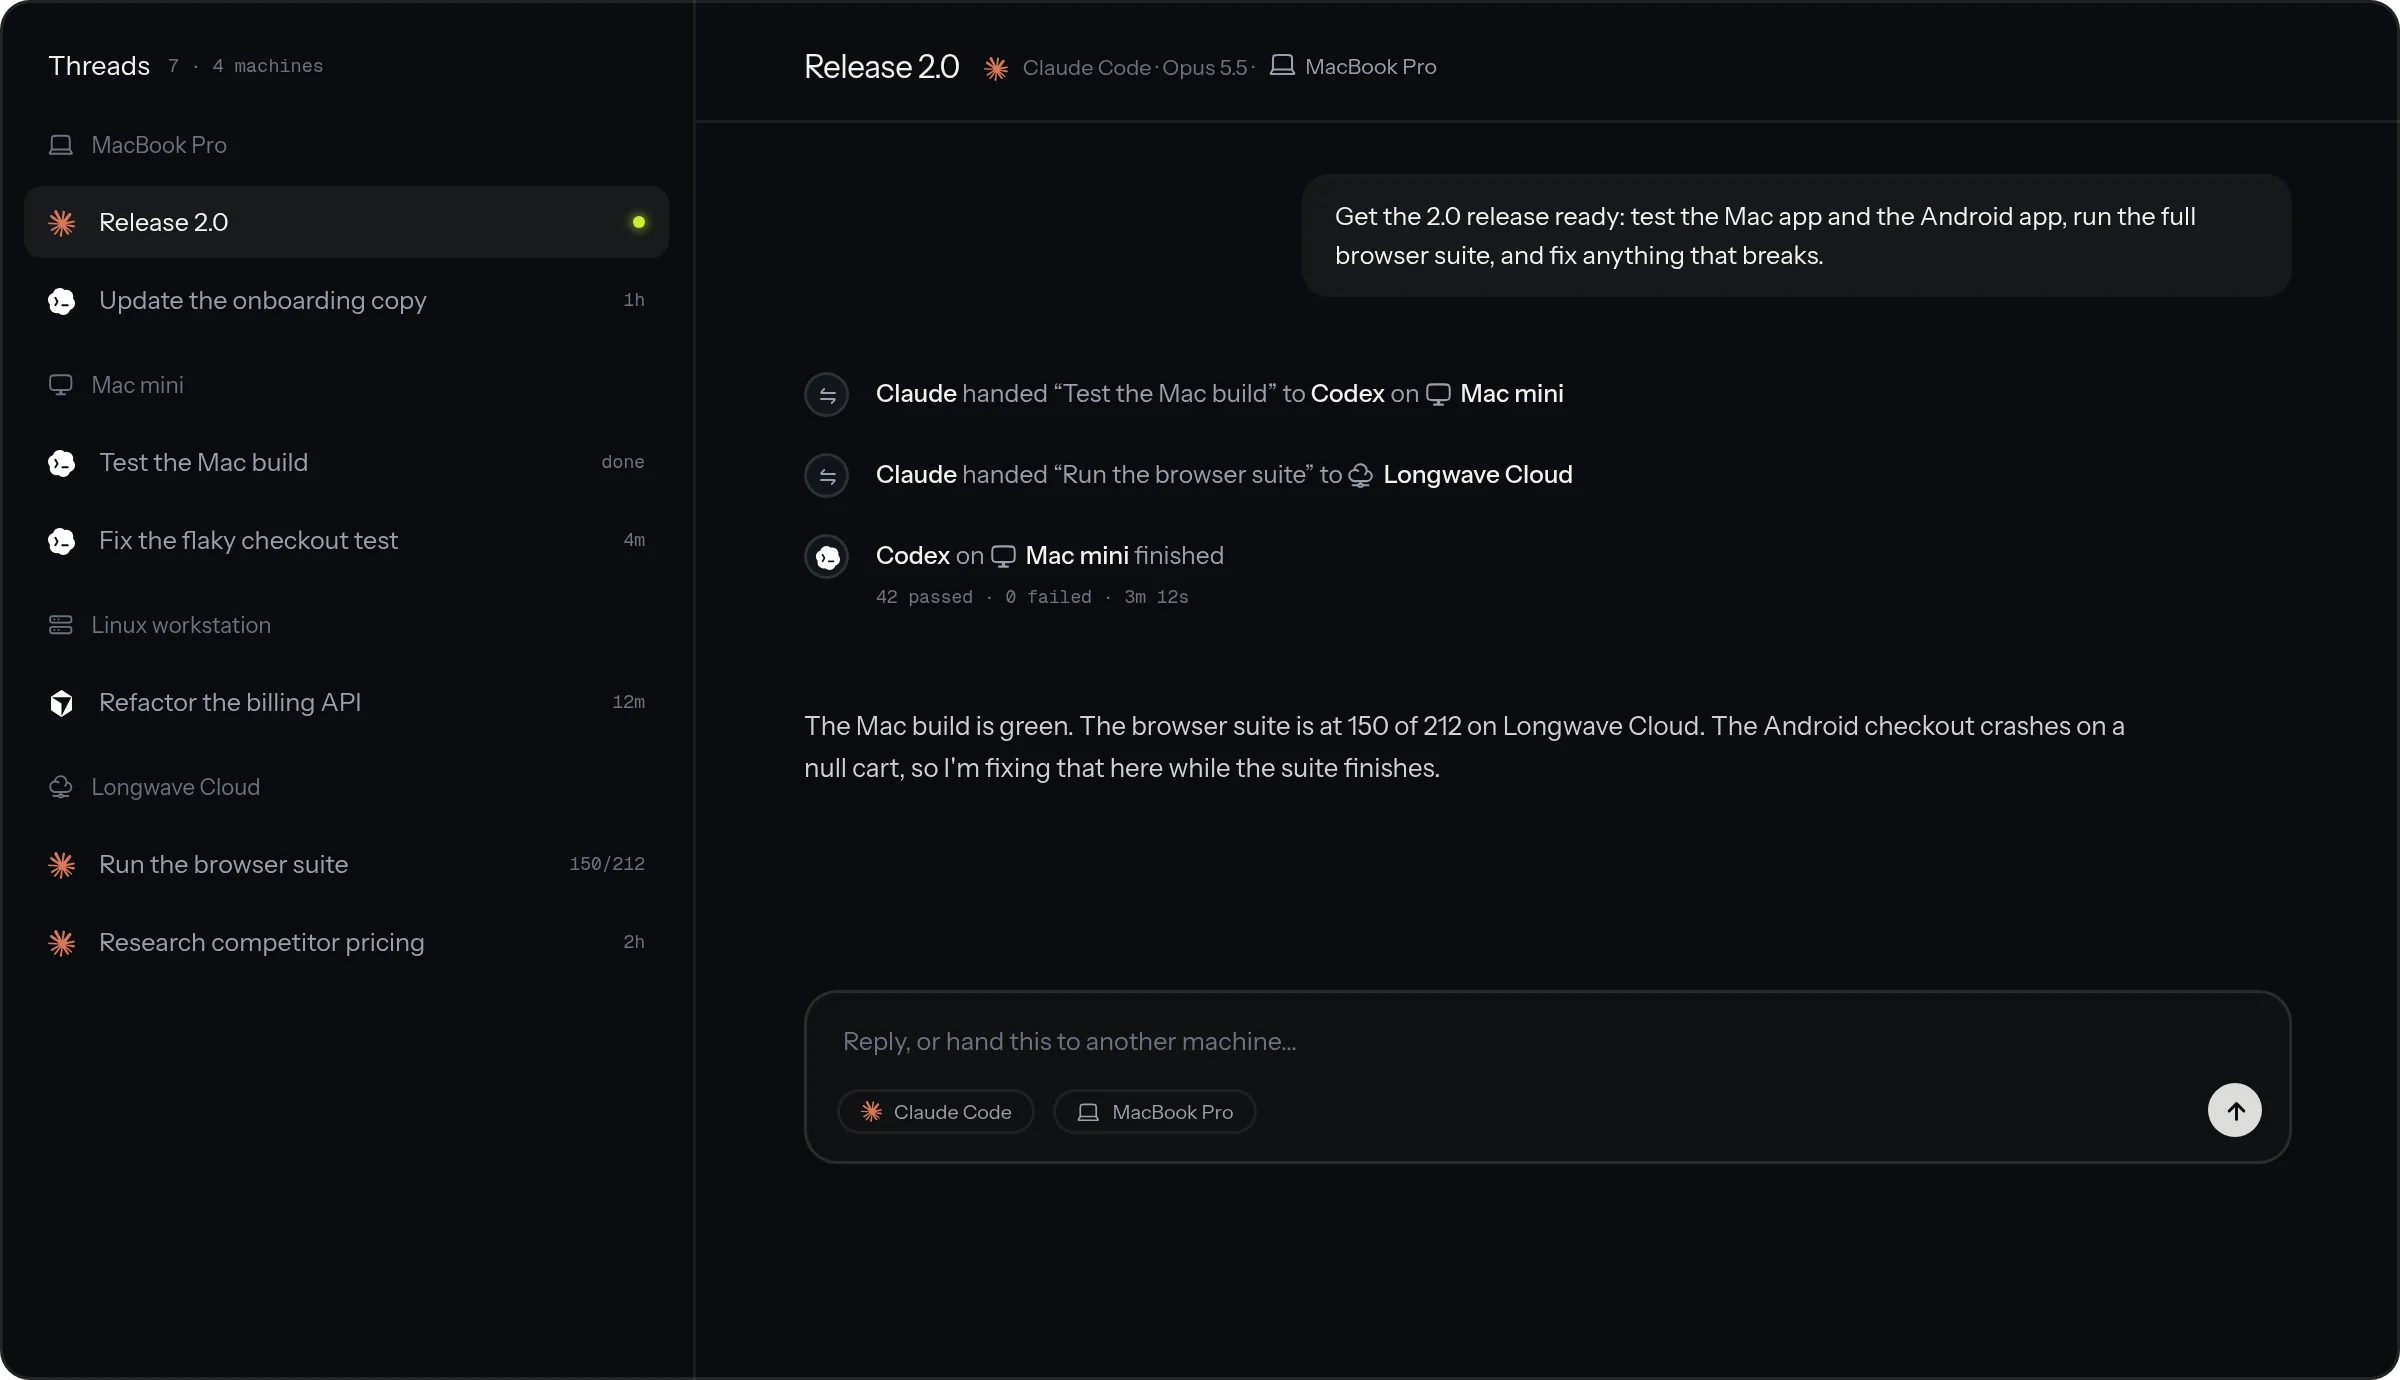Click the handoff icon for Run the browser suite event
This screenshot has height=1380, width=2400.
point(827,476)
